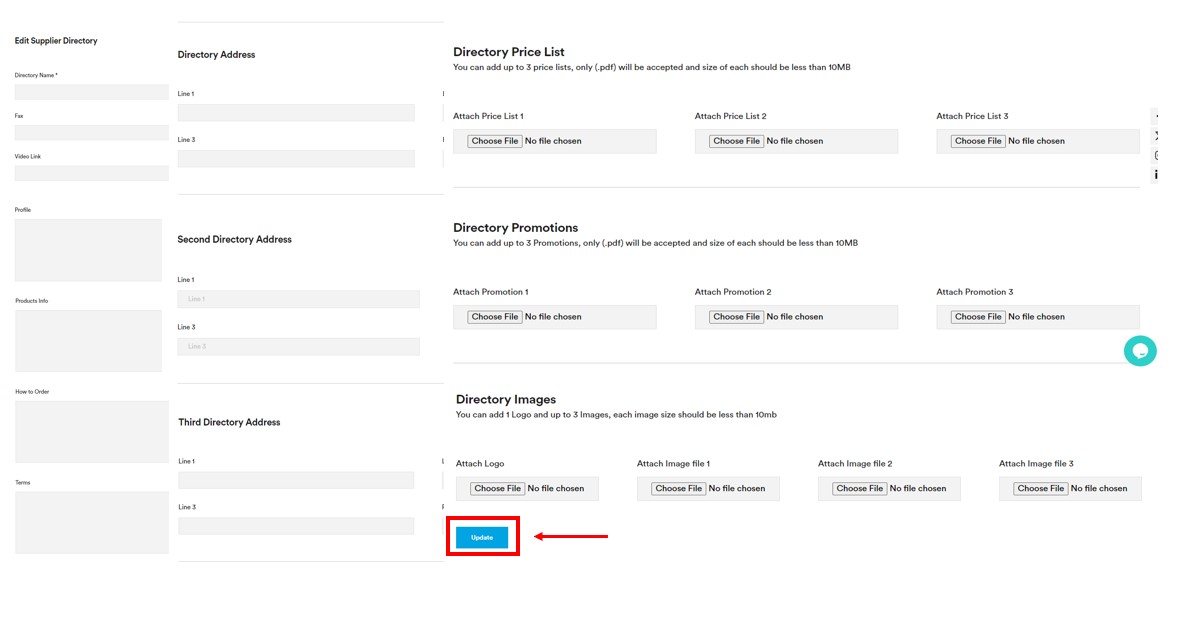Focus the Video Link text field

tap(91, 173)
